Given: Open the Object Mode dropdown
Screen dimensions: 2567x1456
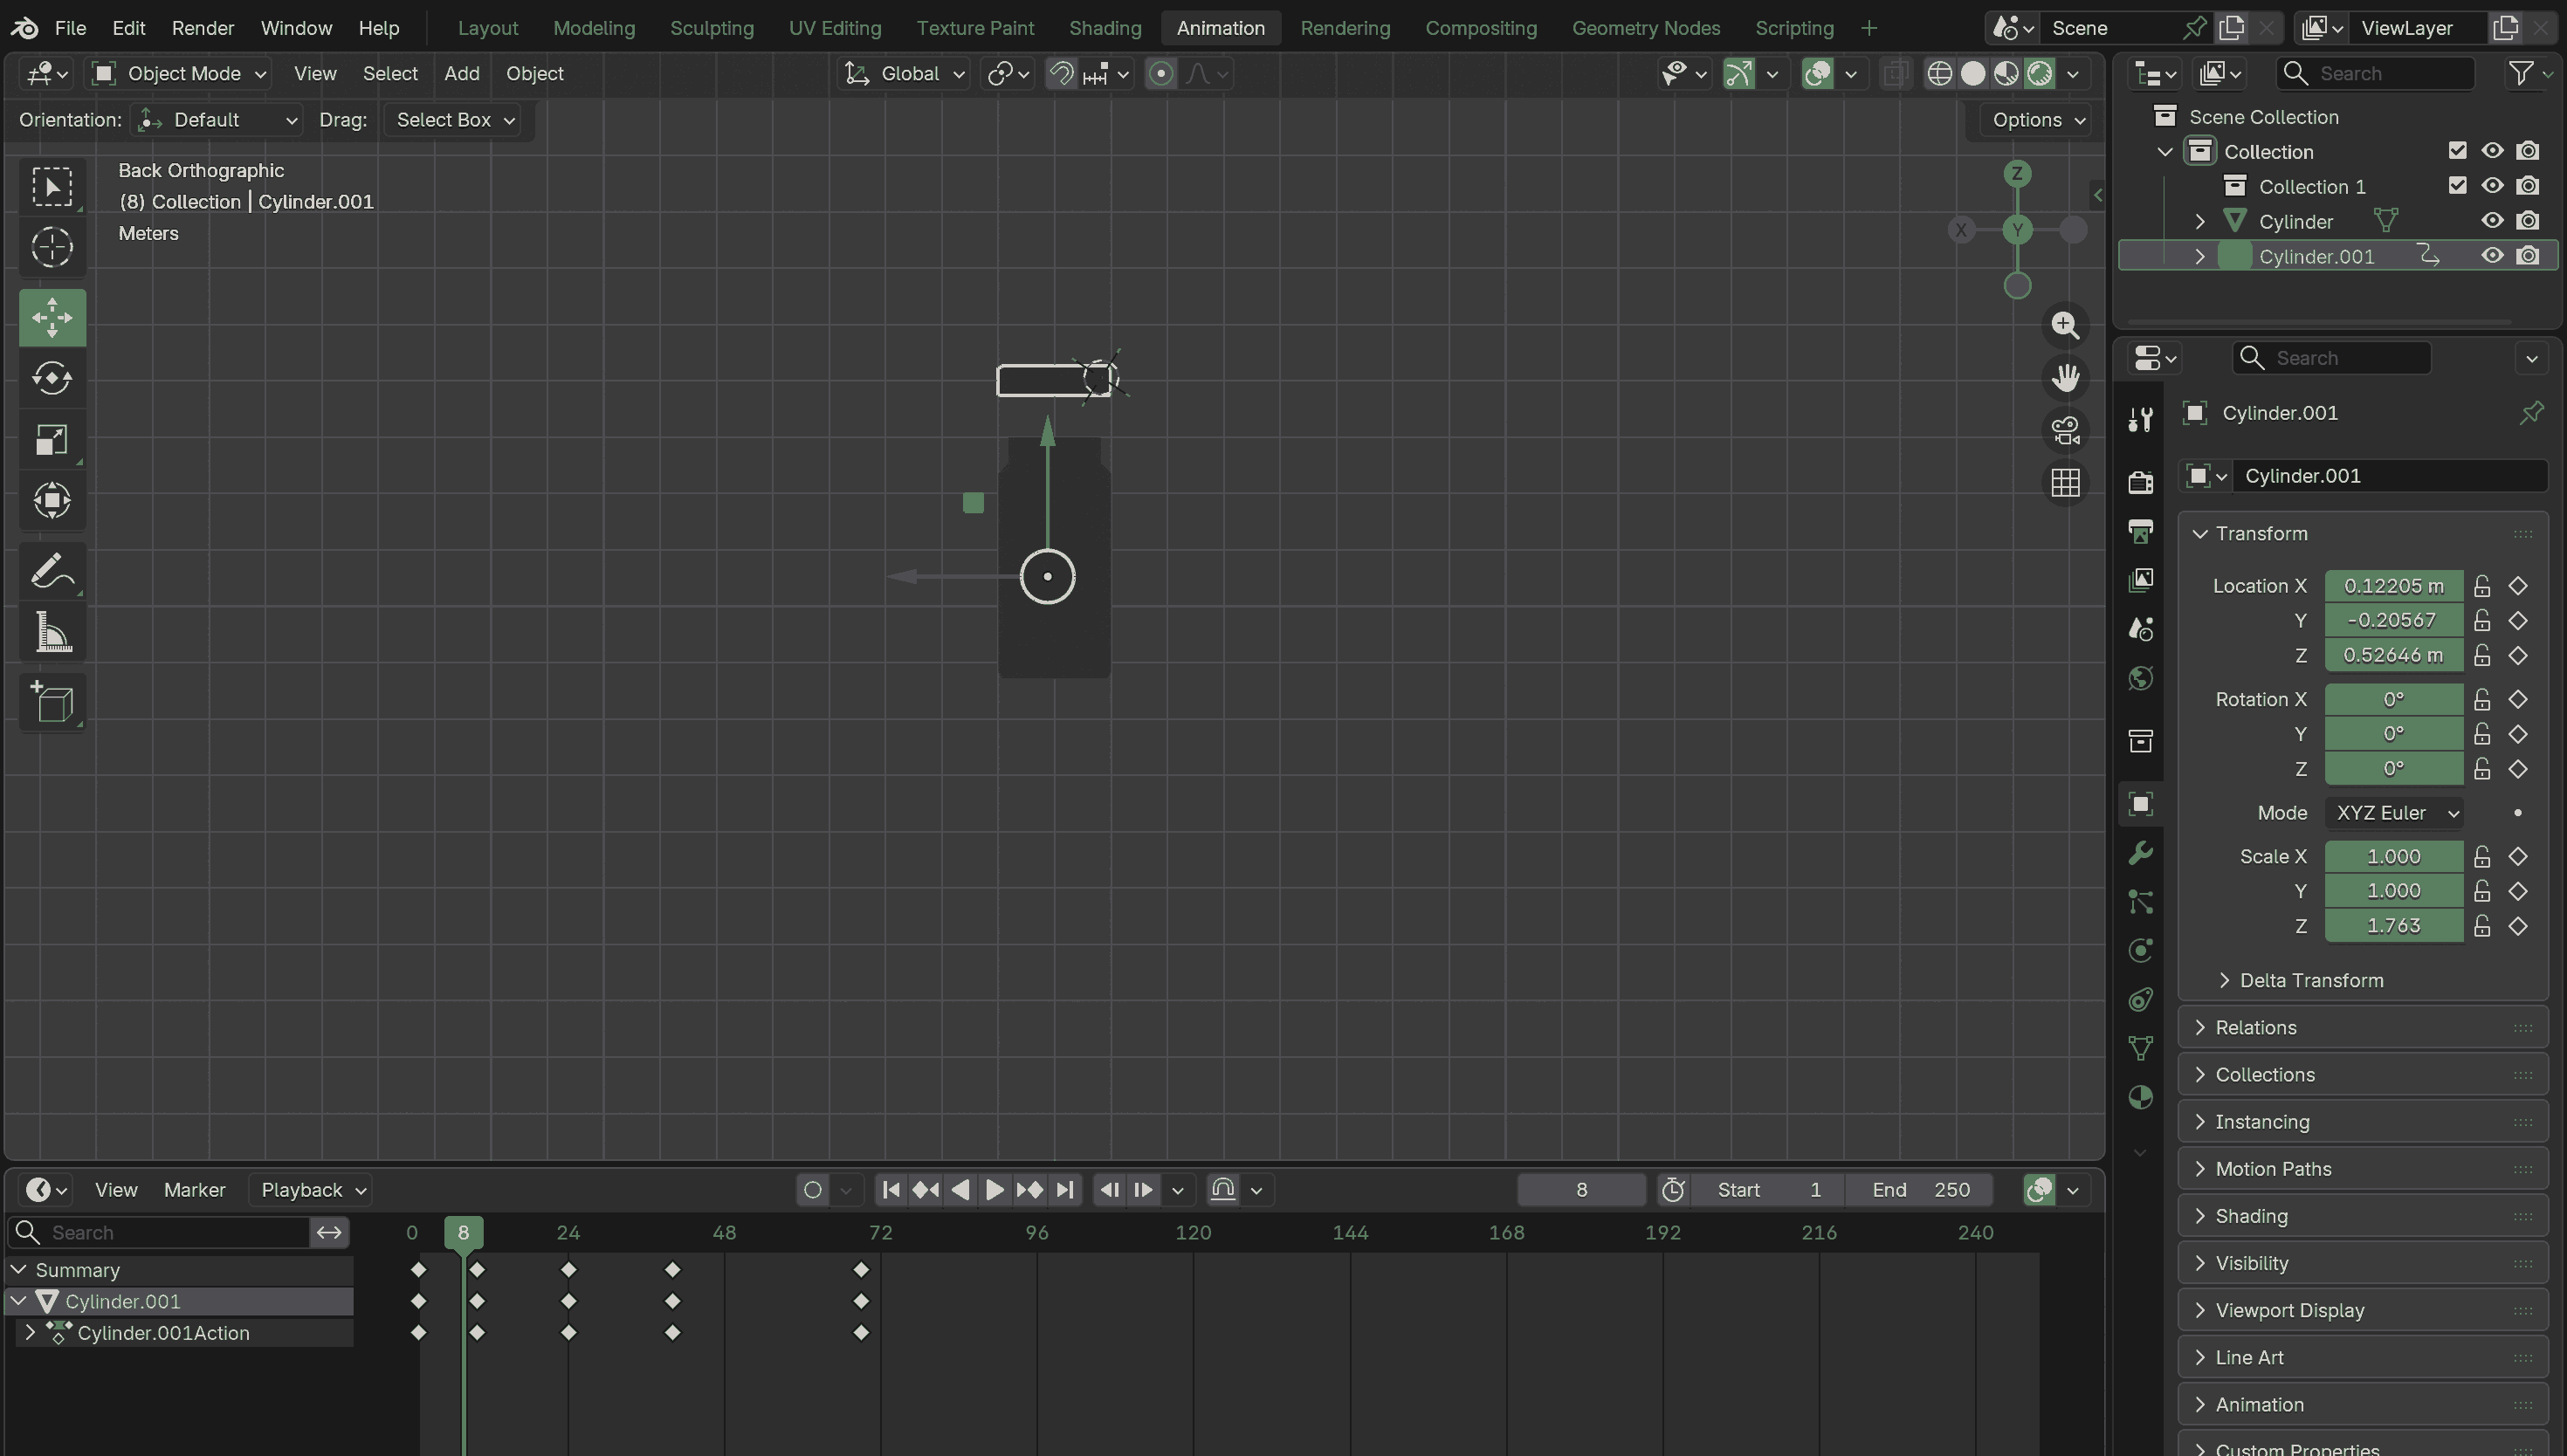Looking at the screenshot, I should pyautogui.click(x=180, y=73).
